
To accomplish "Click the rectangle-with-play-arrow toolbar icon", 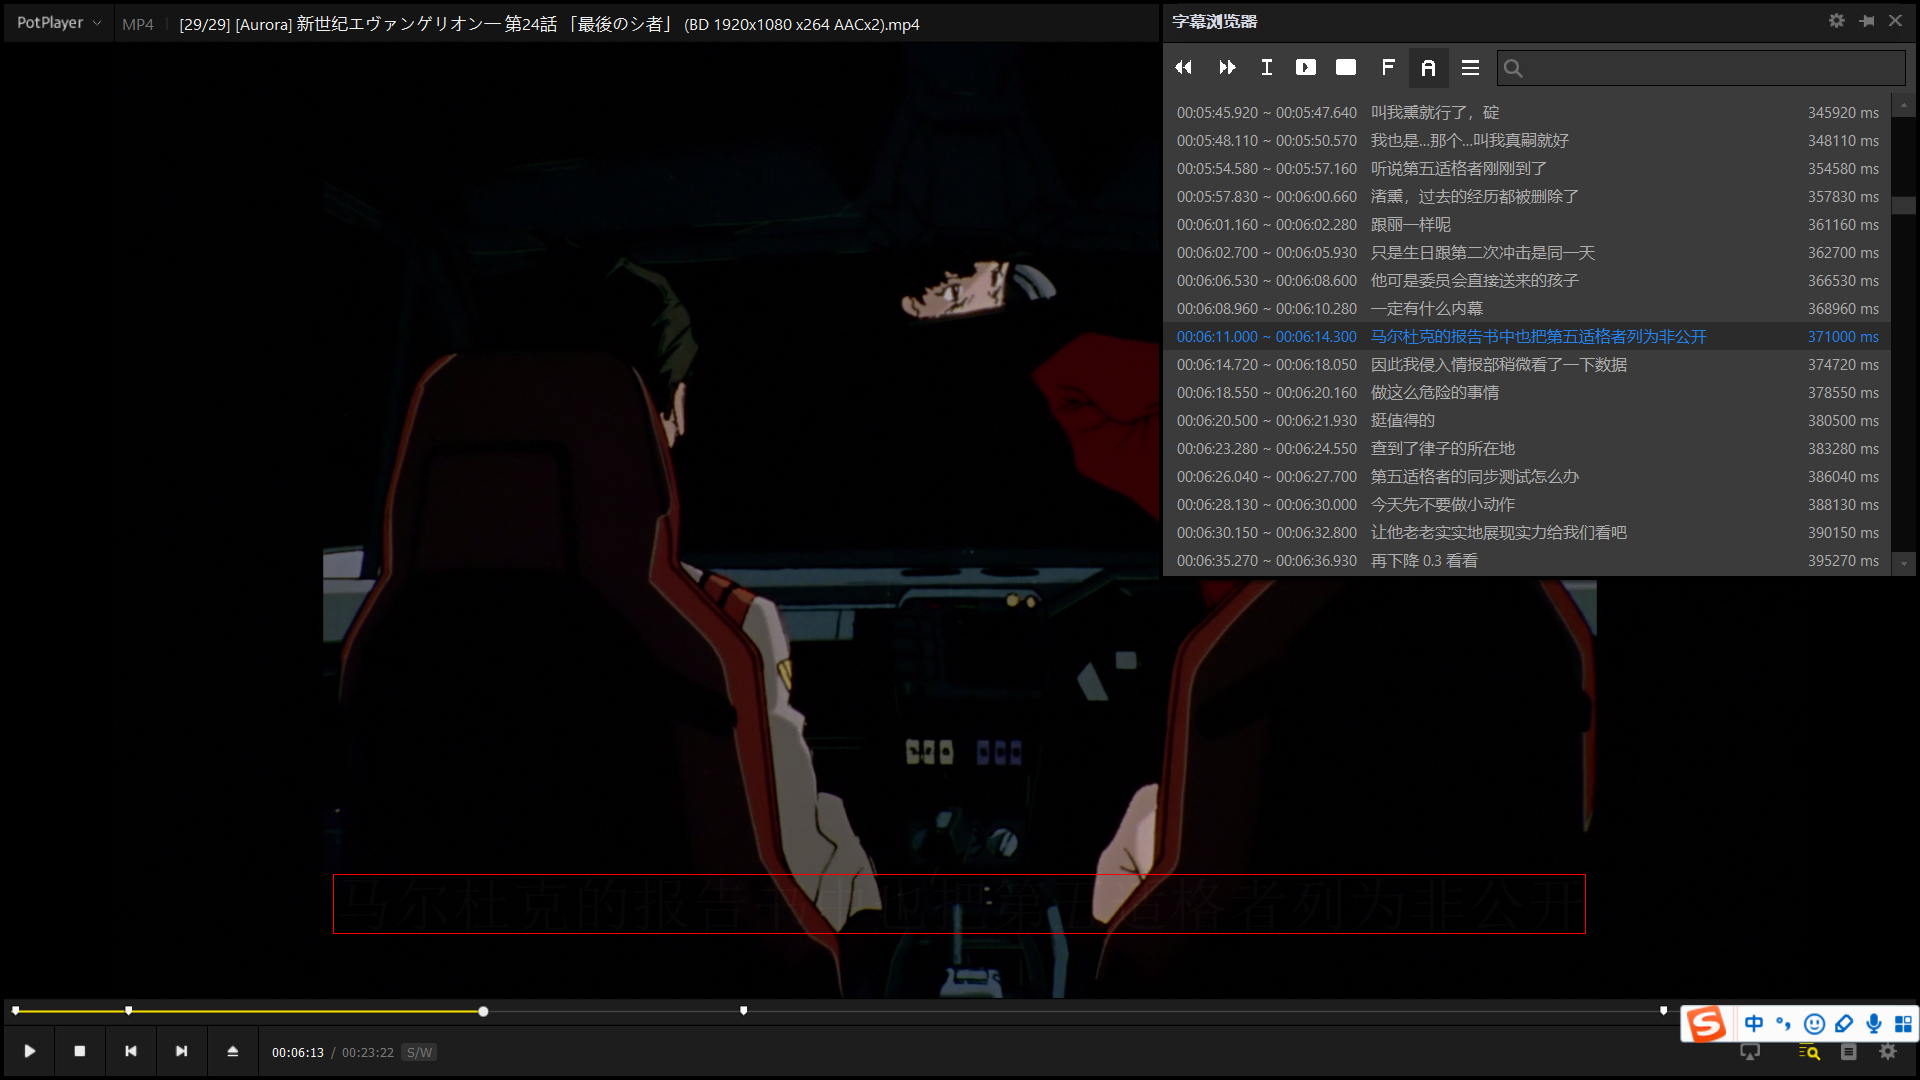I will (x=1306, y=67).
